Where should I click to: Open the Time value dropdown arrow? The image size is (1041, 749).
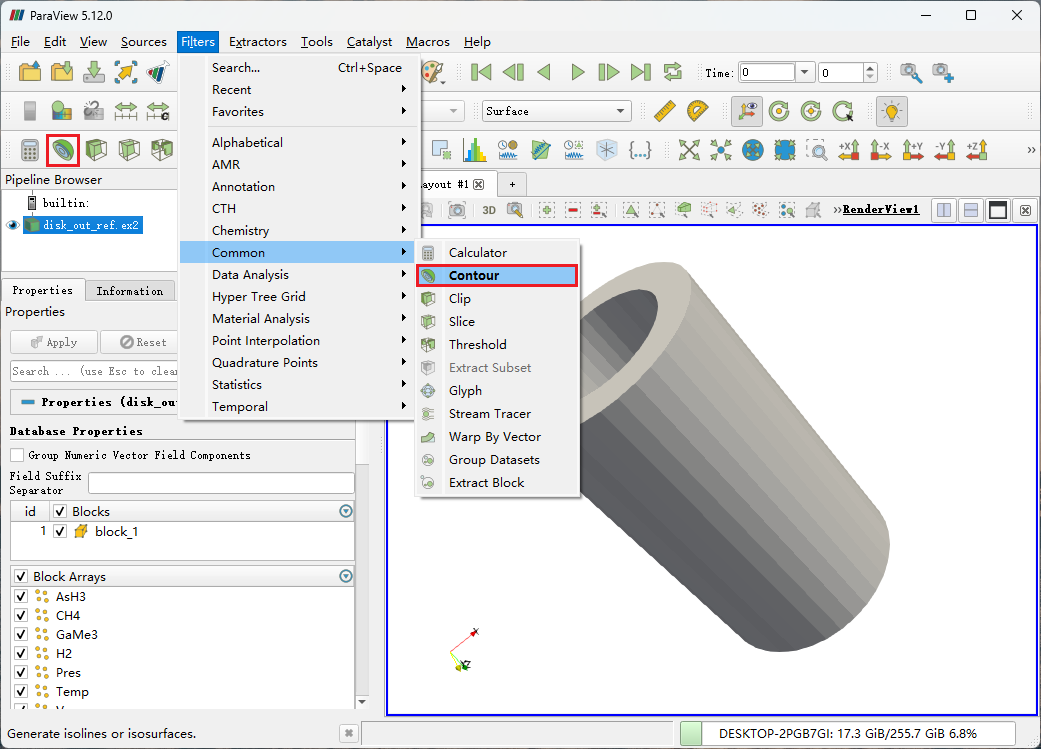(x=805, y=72)
